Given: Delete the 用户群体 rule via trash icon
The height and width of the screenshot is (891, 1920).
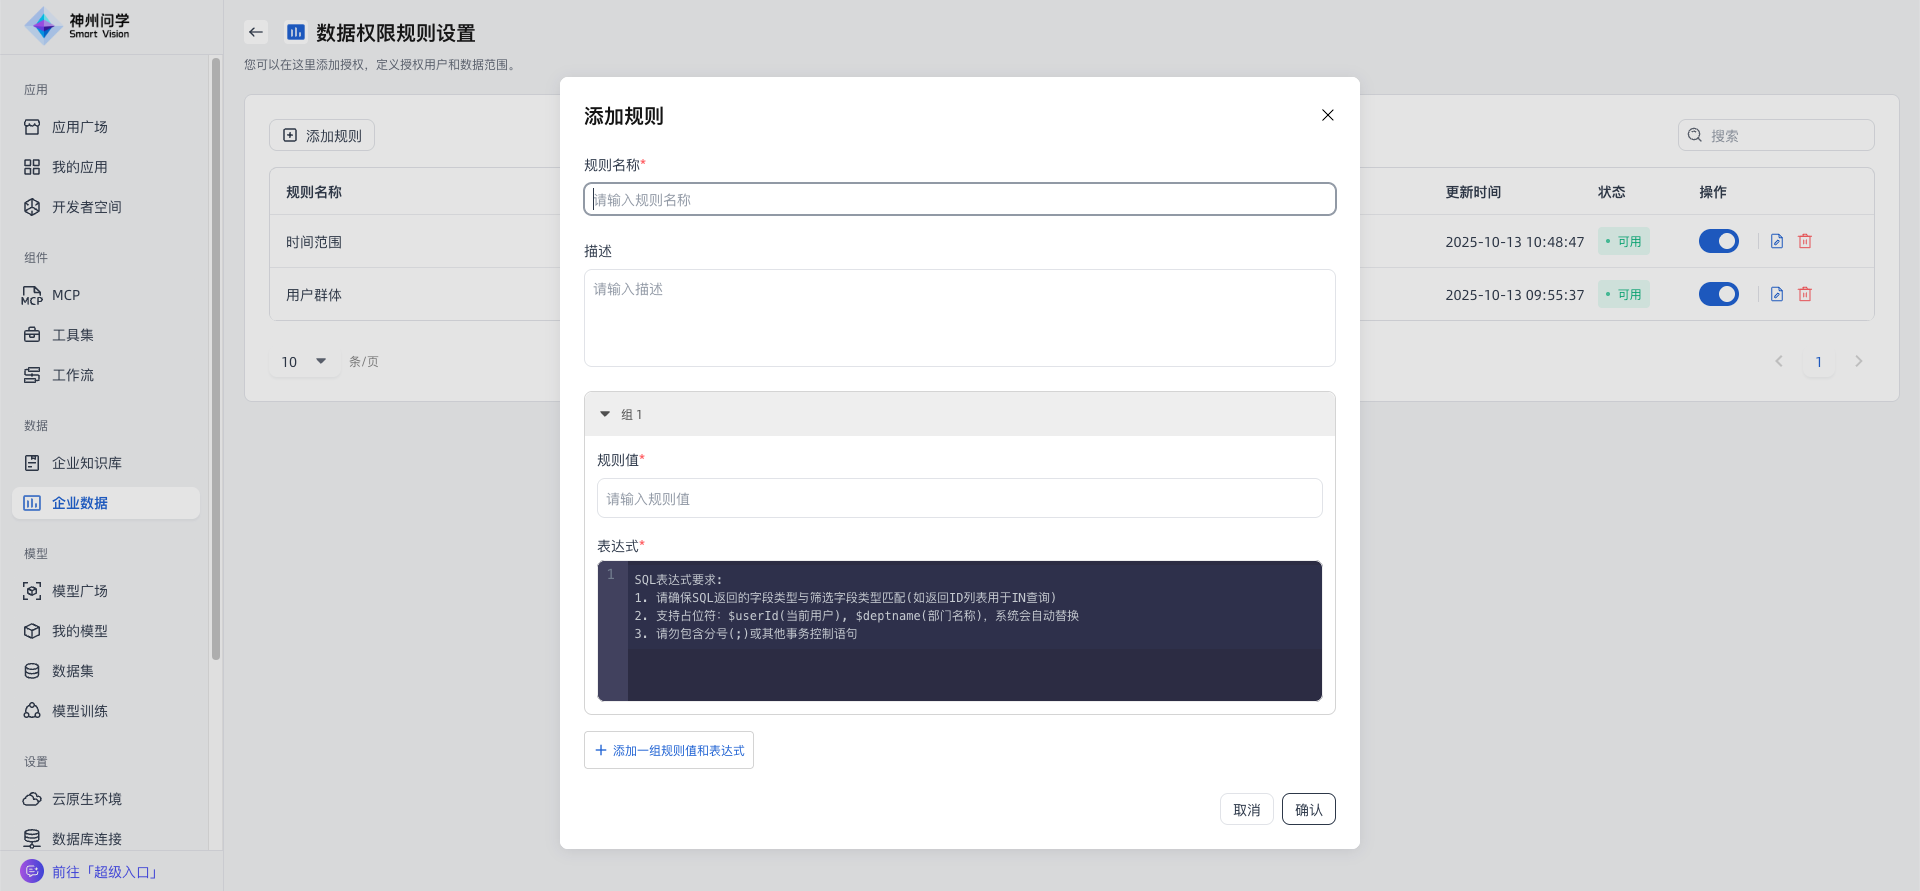Looking at the screenshot, I should click(1805, 294).
